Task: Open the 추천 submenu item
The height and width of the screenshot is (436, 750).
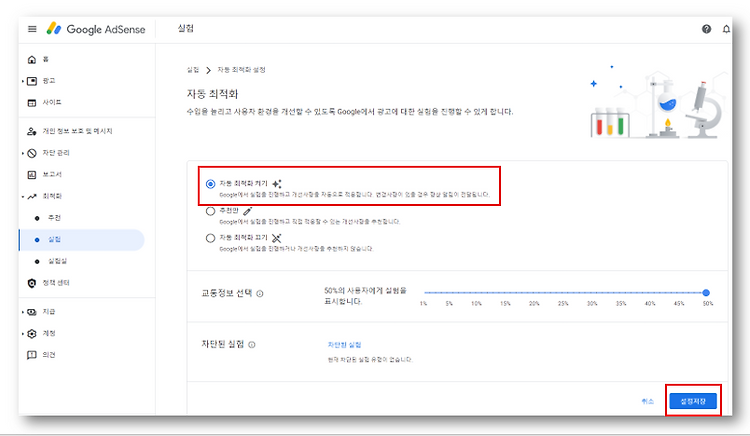Action: click(x=54, y=218)
